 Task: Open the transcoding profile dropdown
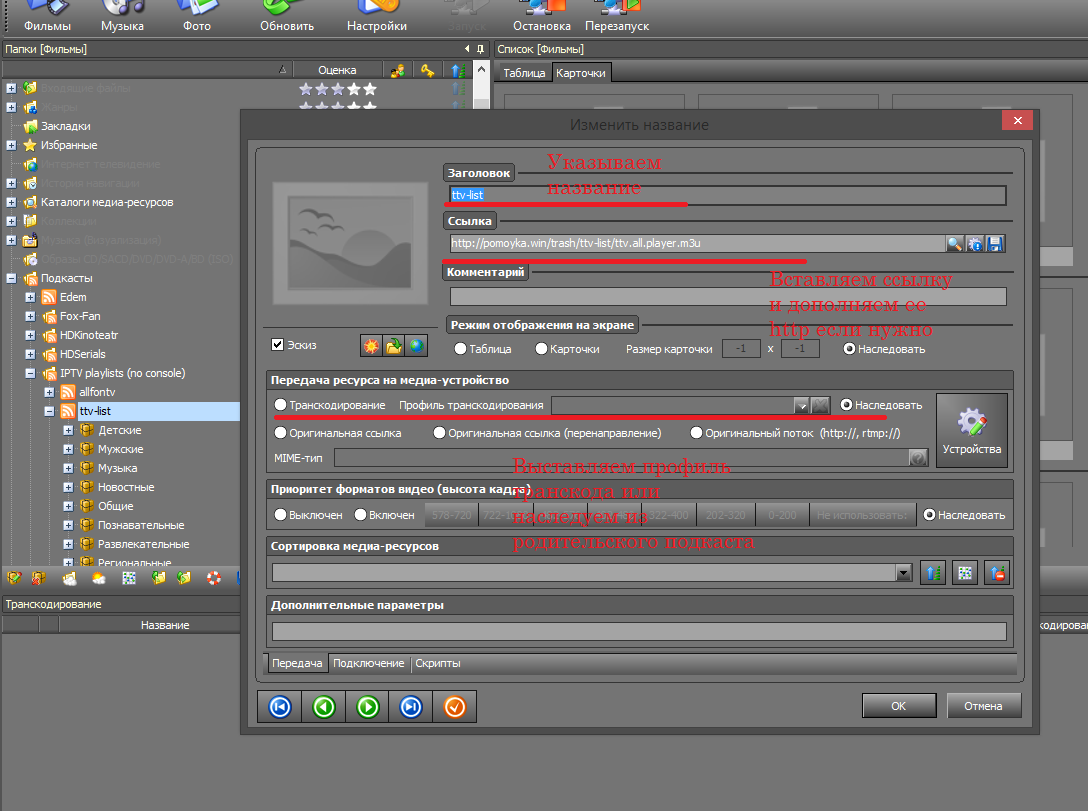[800, 405]
